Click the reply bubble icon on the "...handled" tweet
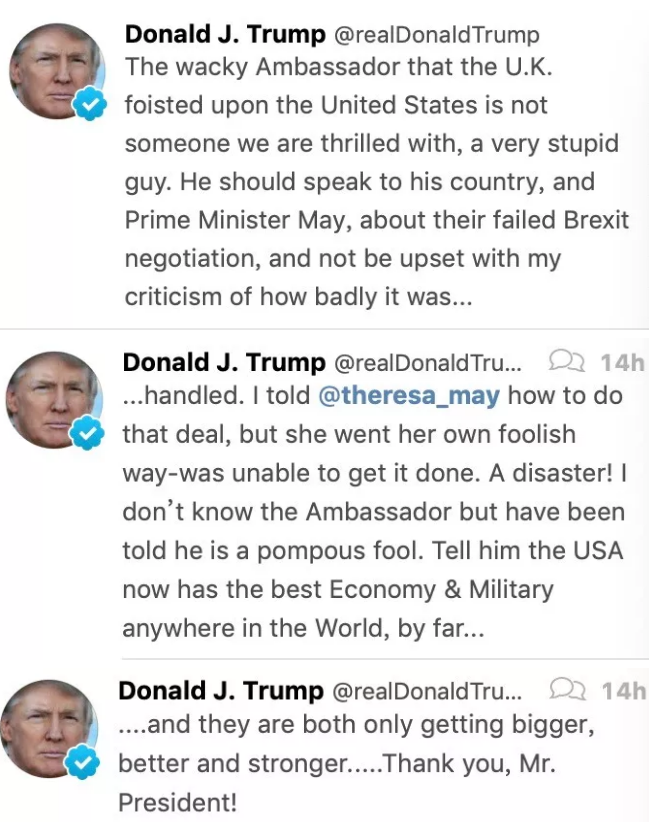Image resolution: width=649 pixels, height=822 pixels. click(566, 361)
